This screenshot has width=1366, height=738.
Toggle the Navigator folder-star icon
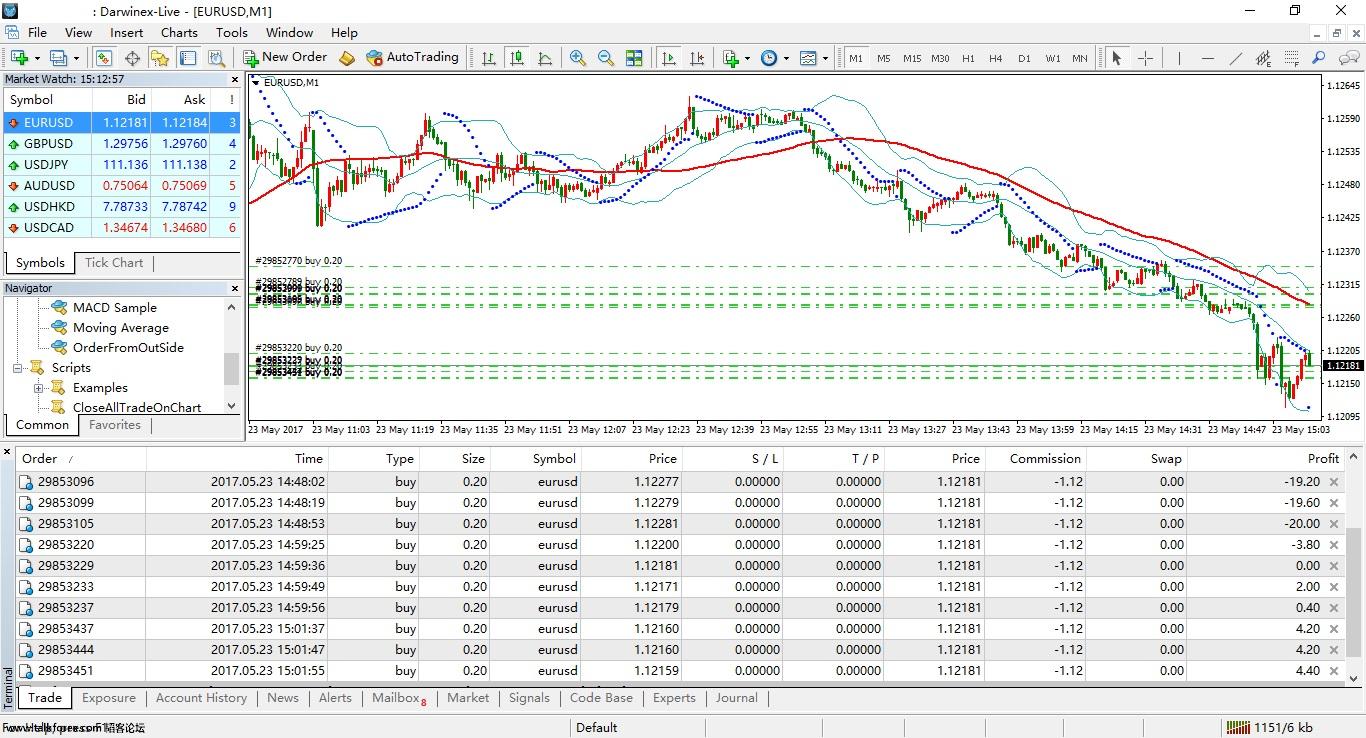point(160,58)
